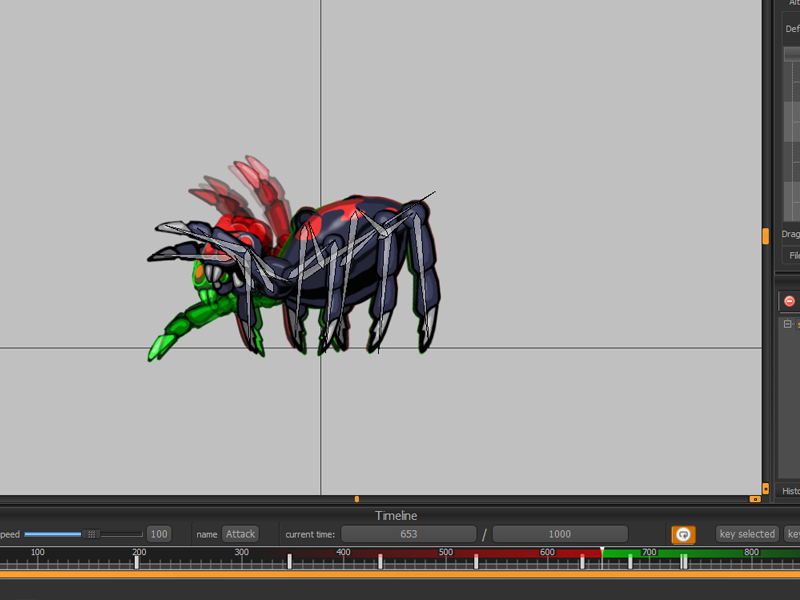Click the speed value box showing 100
The image size is (800, 600).
tap(158, 533)
